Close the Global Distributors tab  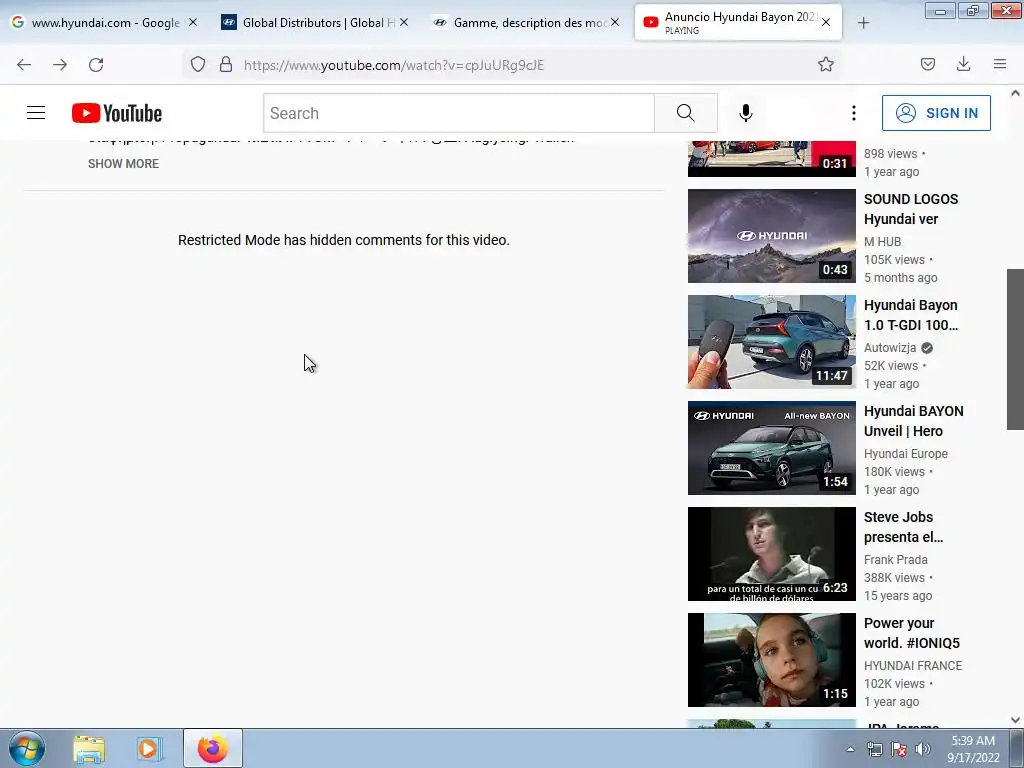click(x=404, y=23)
